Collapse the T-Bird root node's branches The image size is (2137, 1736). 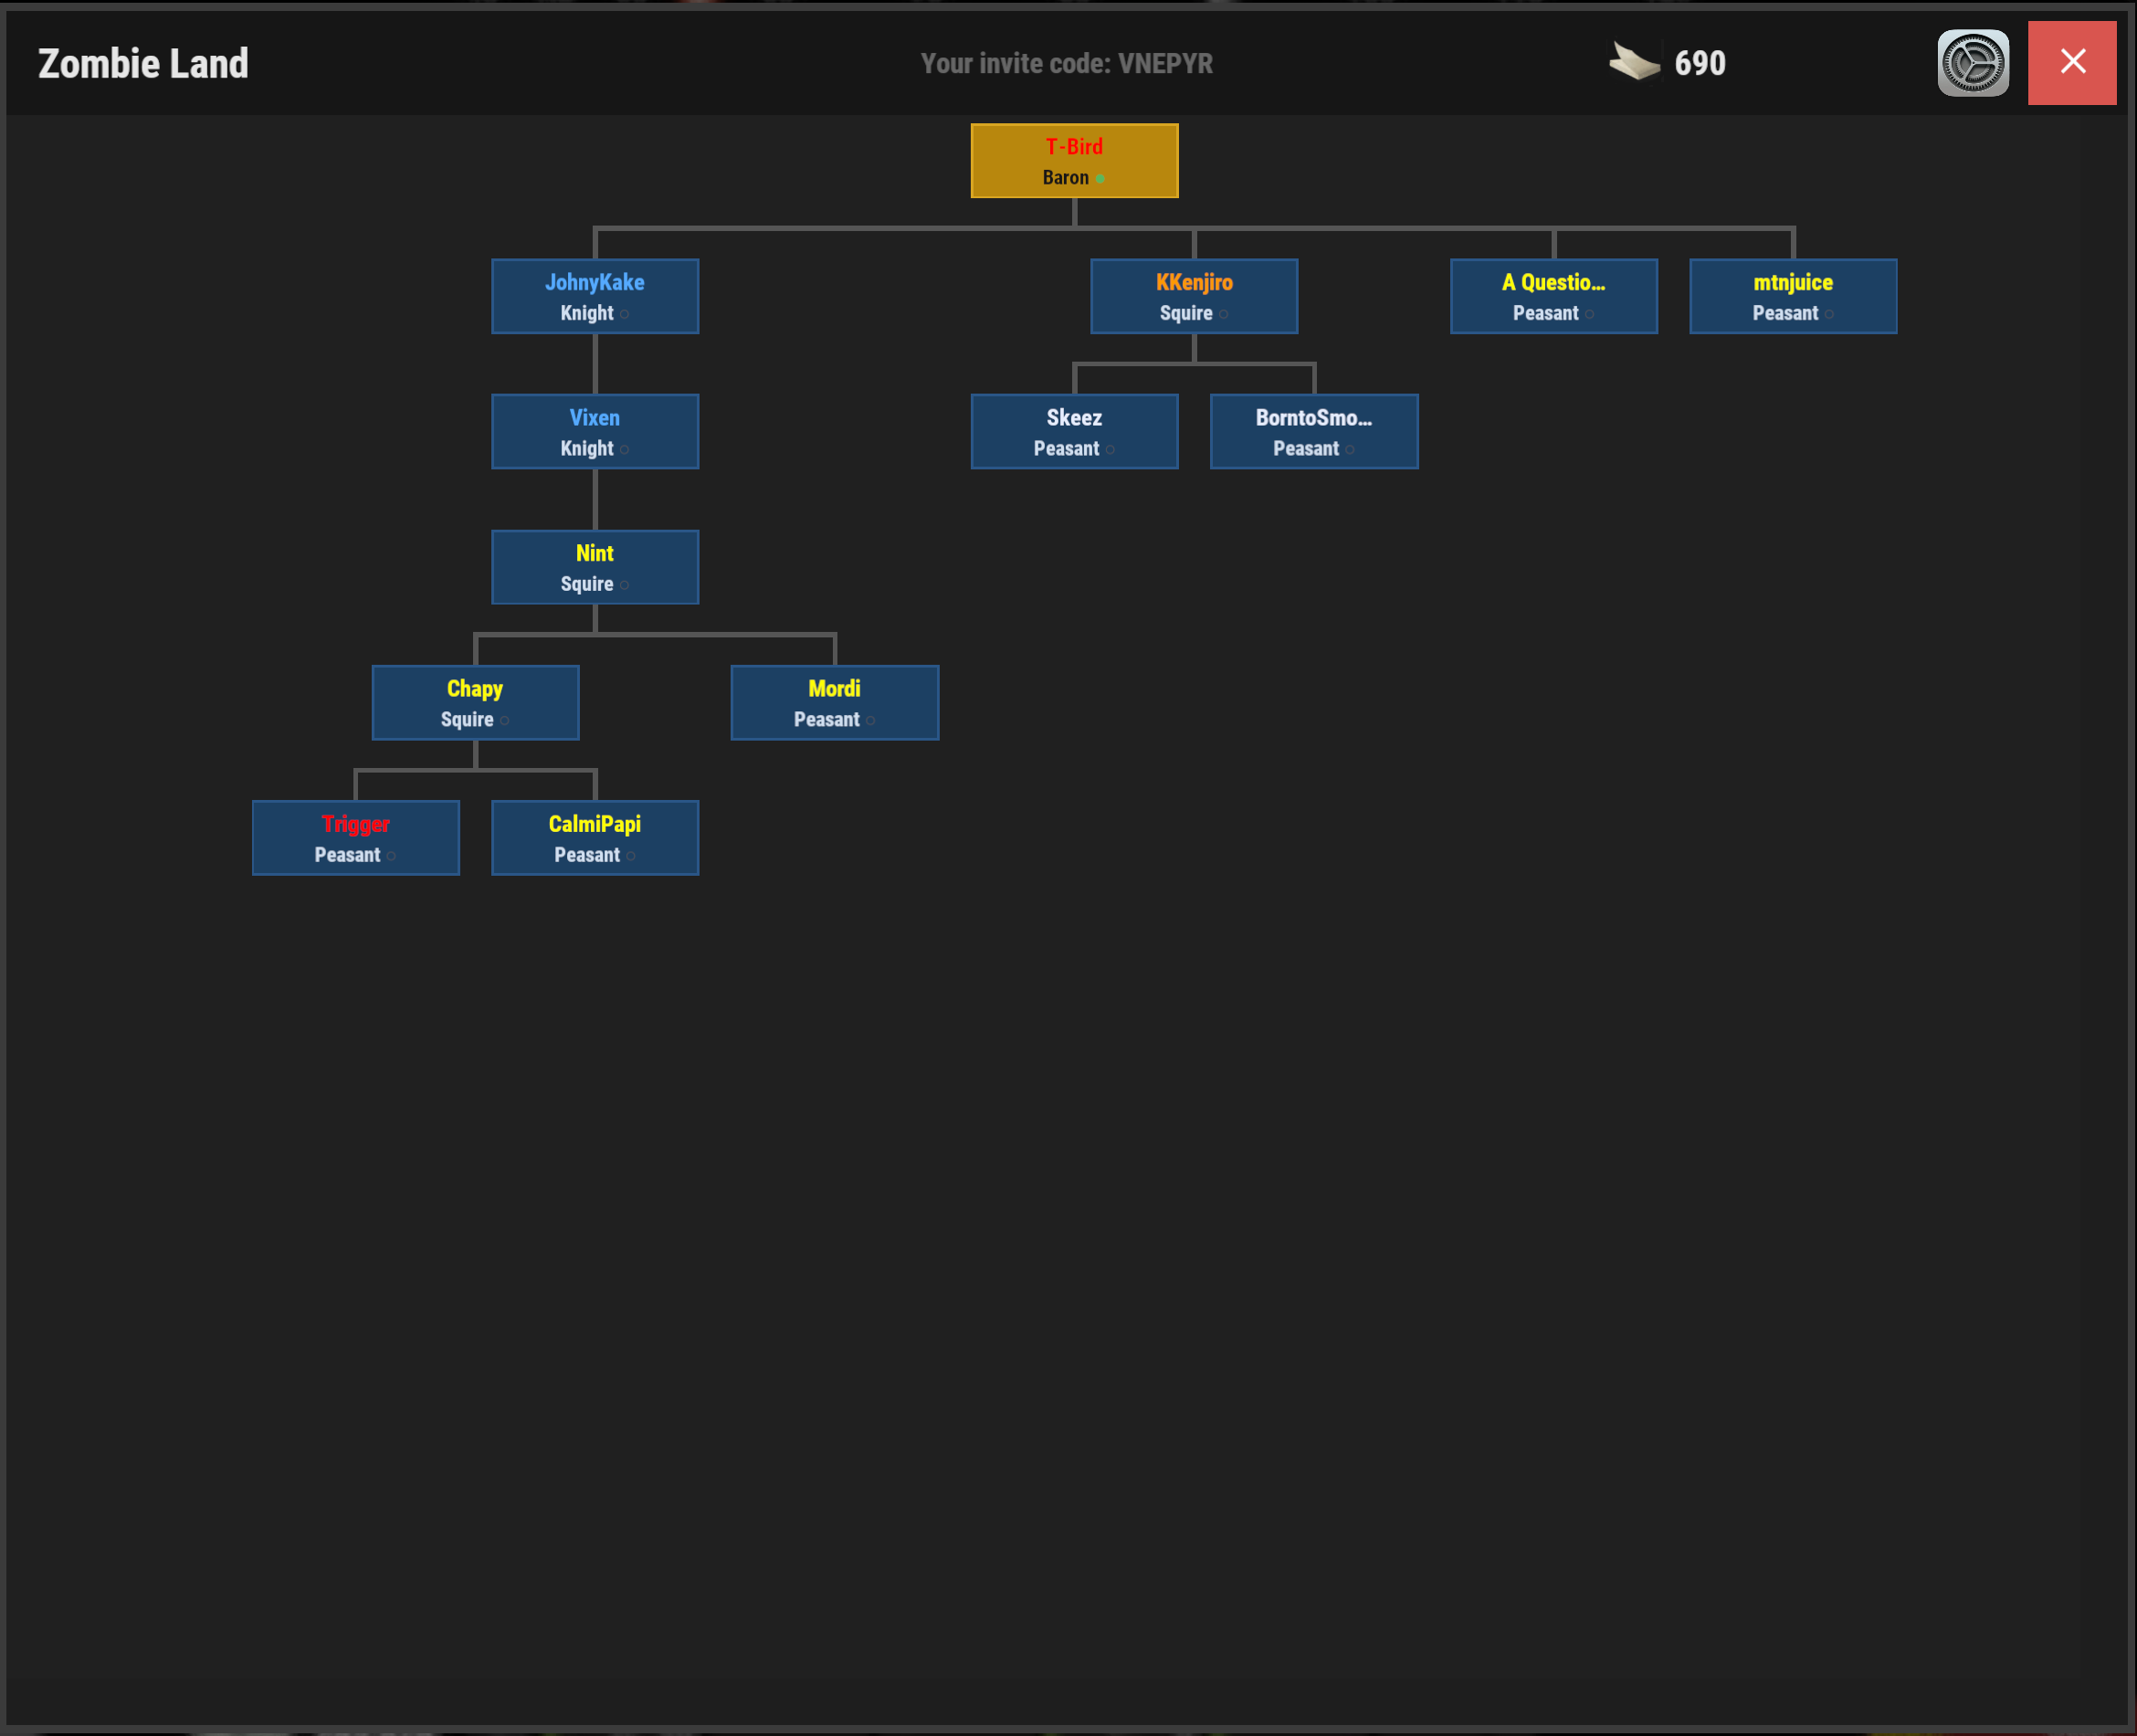click(x=1073, y=160)
